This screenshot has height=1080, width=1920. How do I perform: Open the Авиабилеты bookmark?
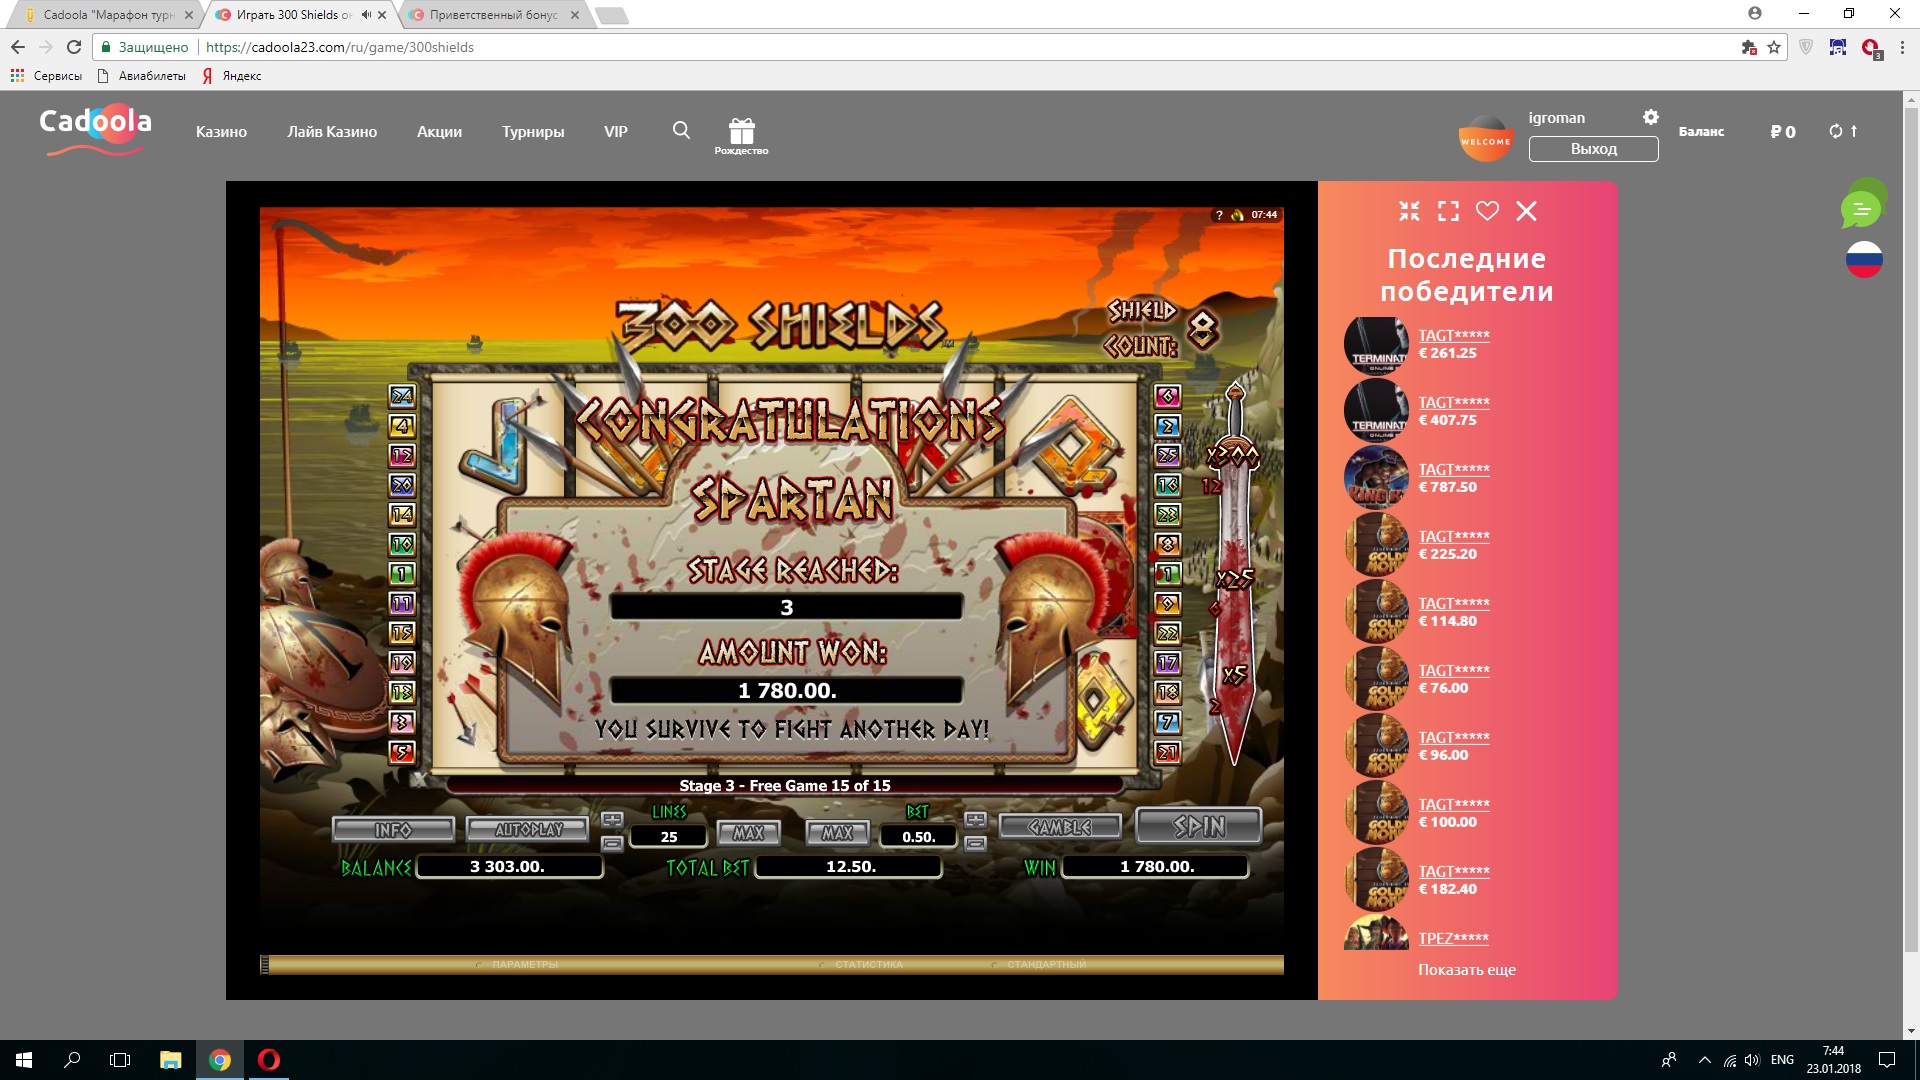click(142, 76)
